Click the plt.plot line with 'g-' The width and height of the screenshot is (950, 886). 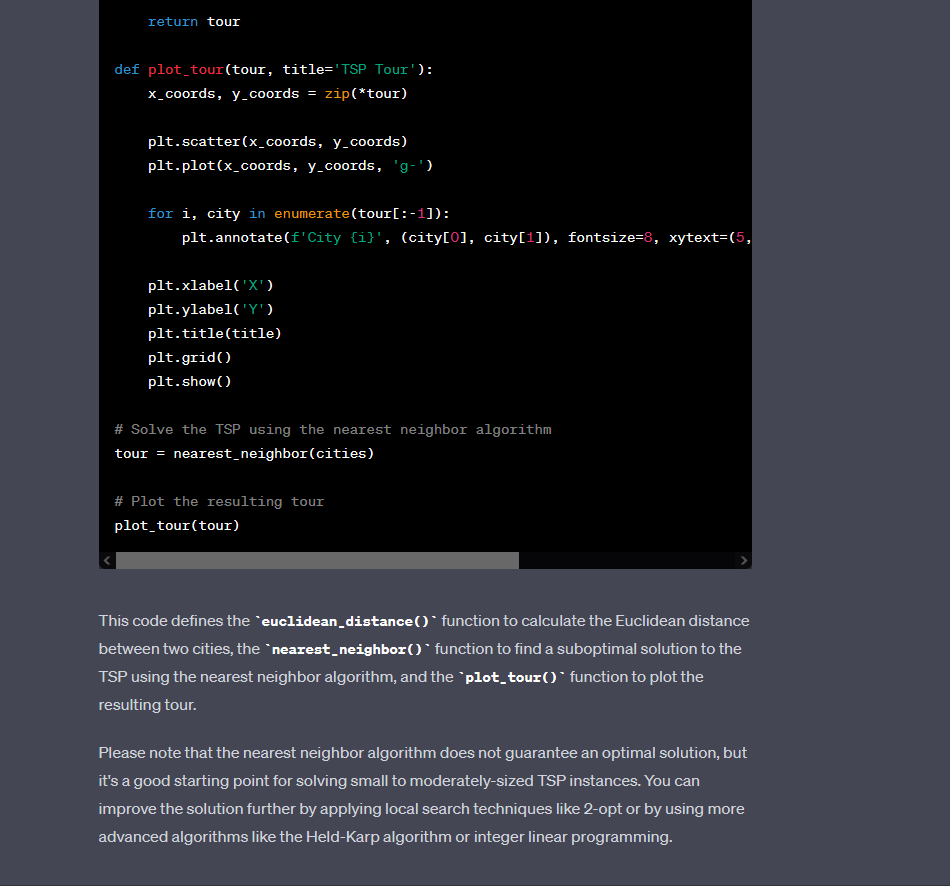(290, 166)
